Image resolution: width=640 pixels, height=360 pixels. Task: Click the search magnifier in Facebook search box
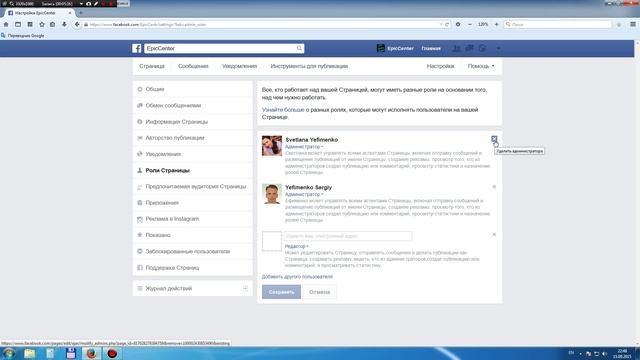pos(299,48)
